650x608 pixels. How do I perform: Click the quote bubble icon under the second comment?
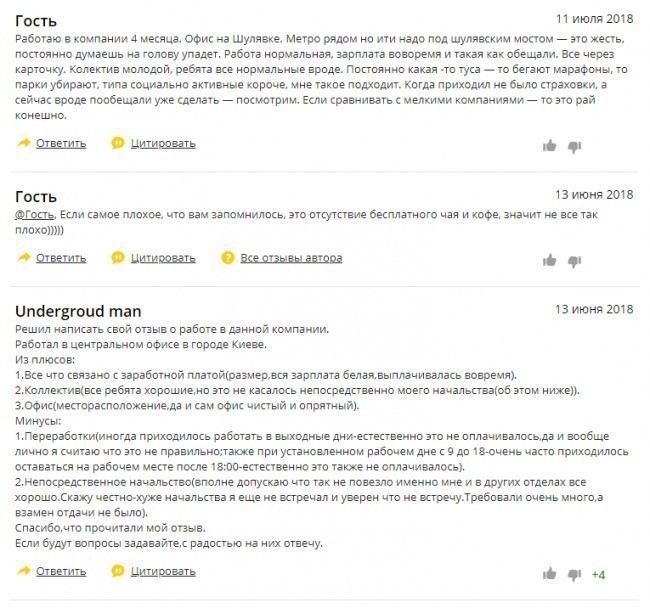118,257
